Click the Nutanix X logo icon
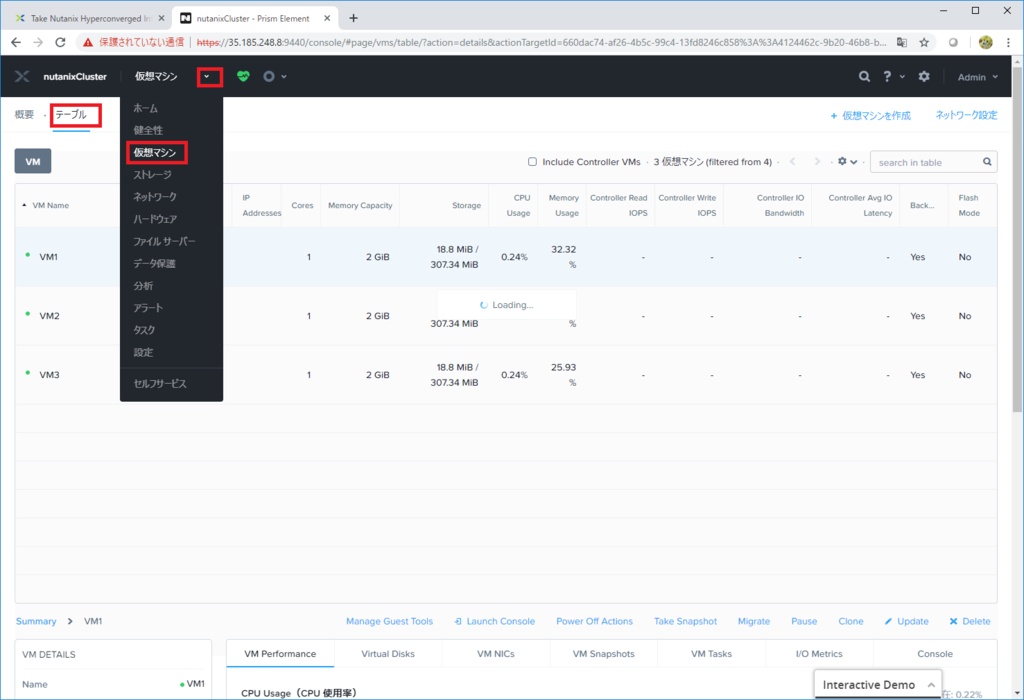 click(22, 76)
